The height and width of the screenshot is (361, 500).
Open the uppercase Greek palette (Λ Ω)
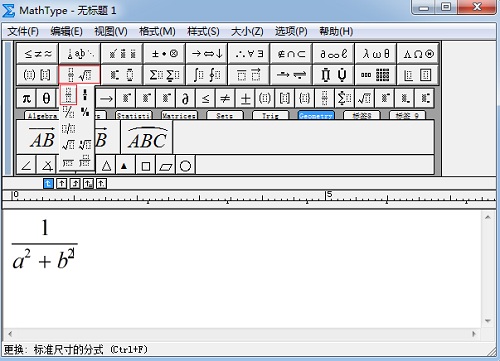coord(418,53)
